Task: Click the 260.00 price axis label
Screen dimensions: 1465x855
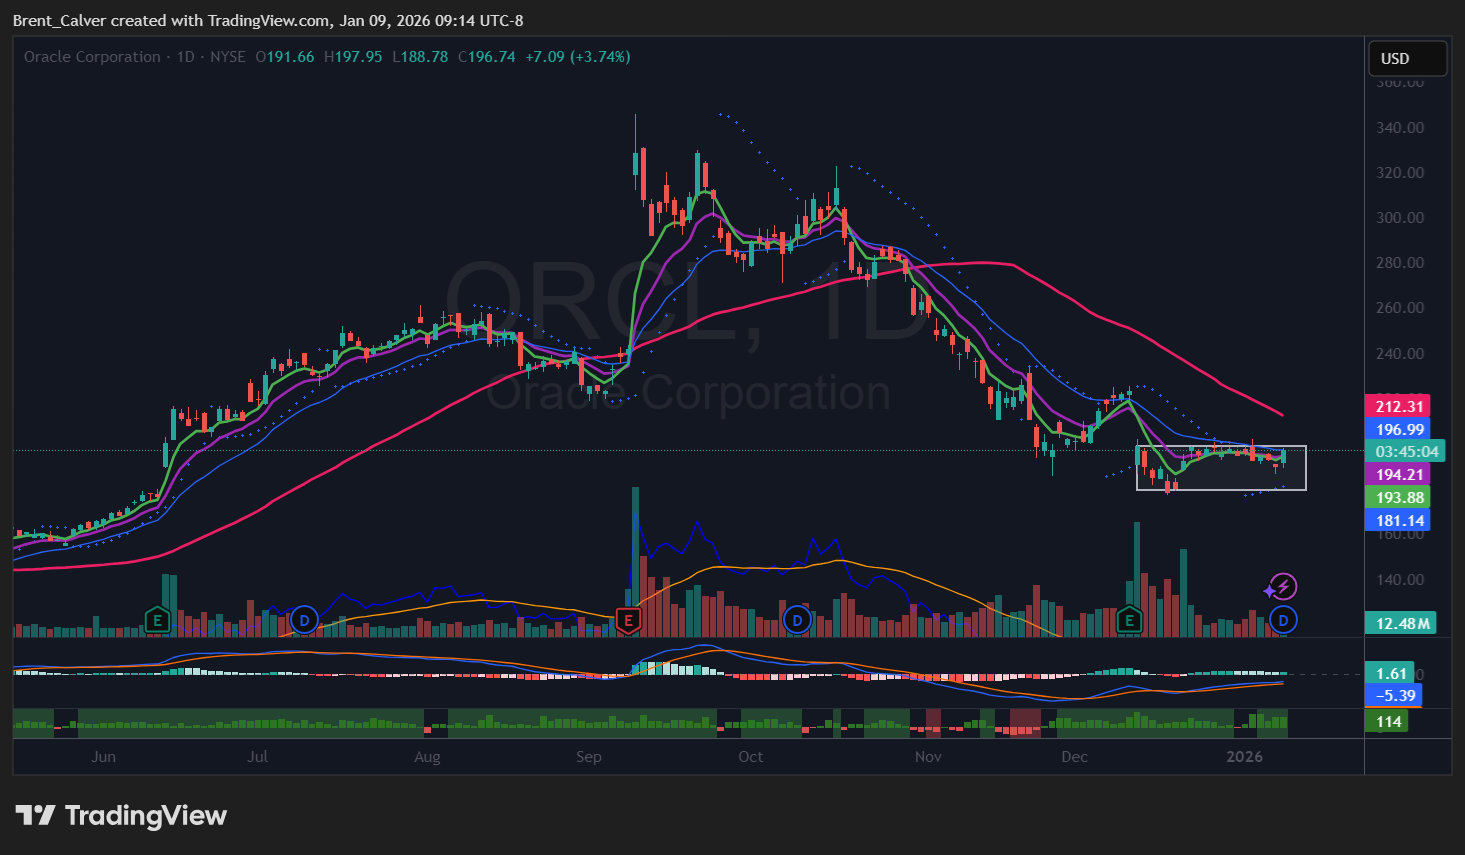Action: [1400, 307]
